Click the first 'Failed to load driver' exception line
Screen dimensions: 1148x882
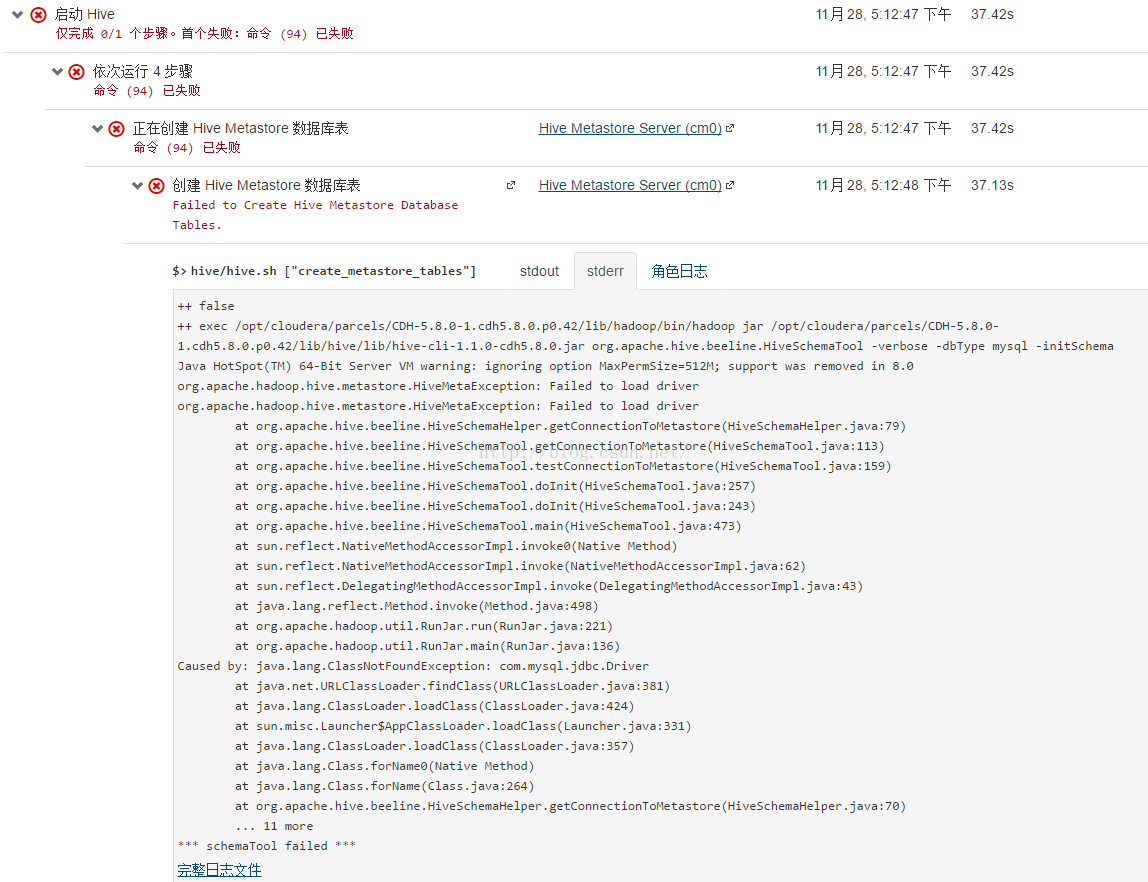click(x=438, y=386)
